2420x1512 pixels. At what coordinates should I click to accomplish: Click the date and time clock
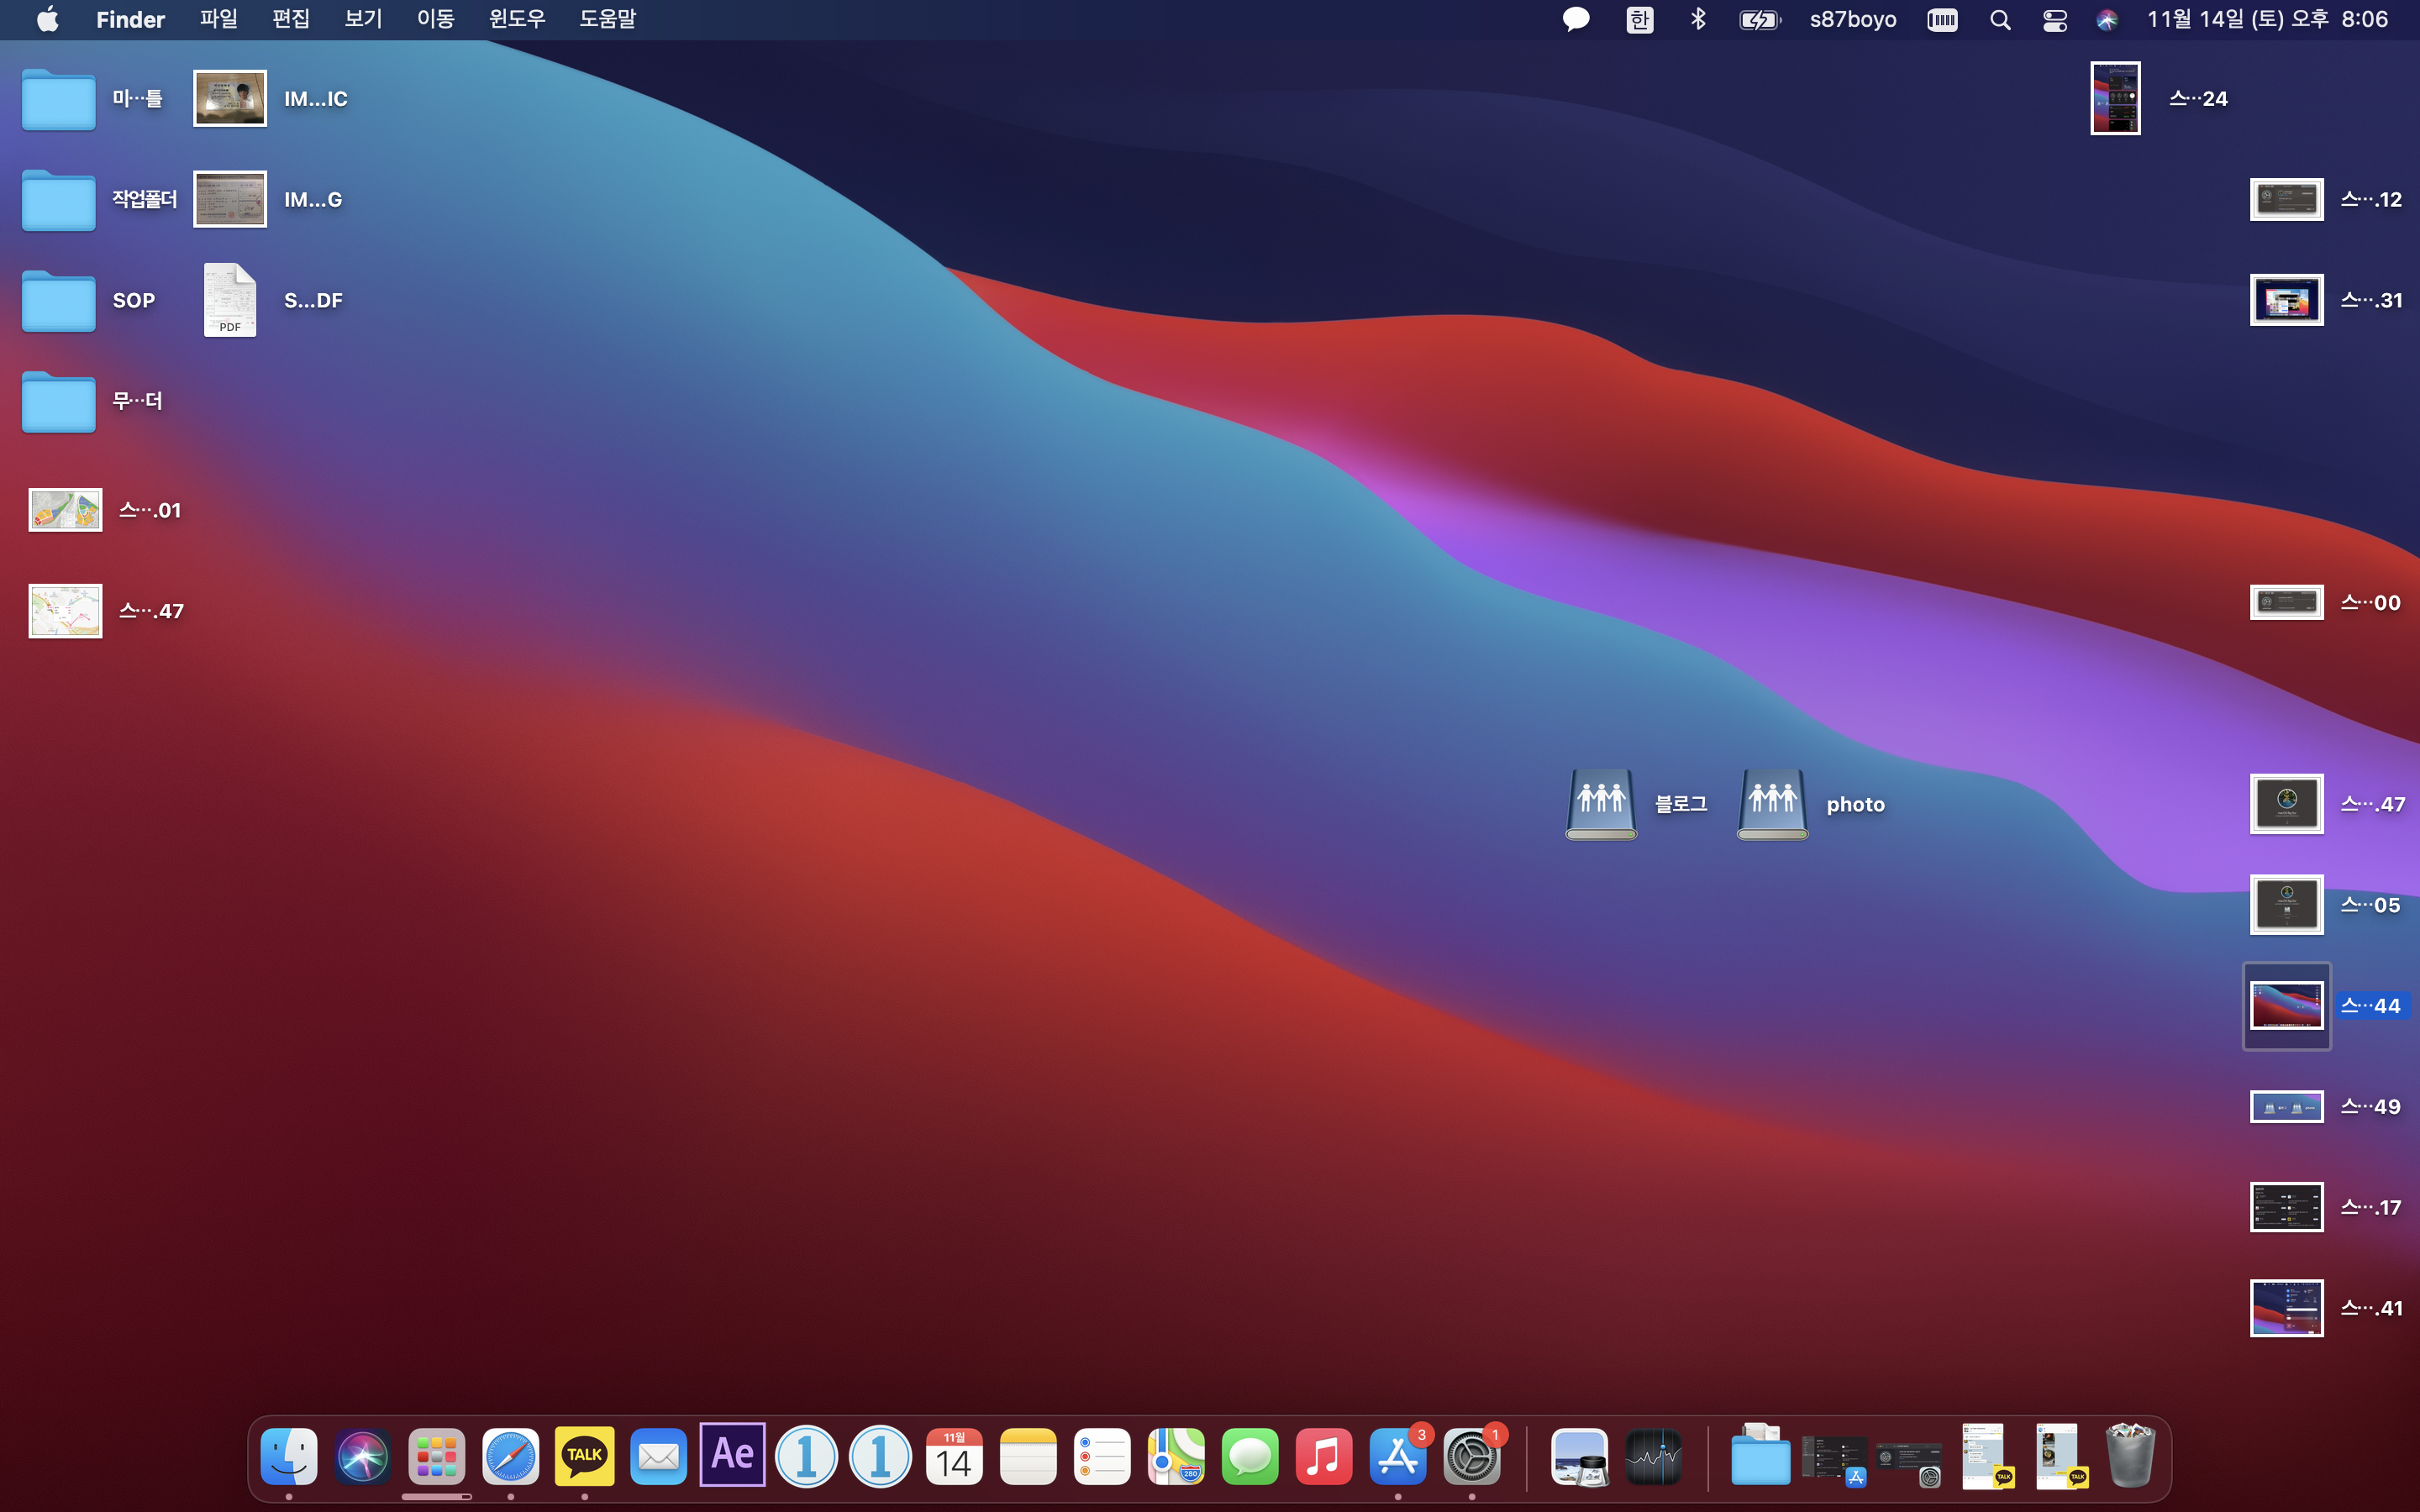(2267, 20)
